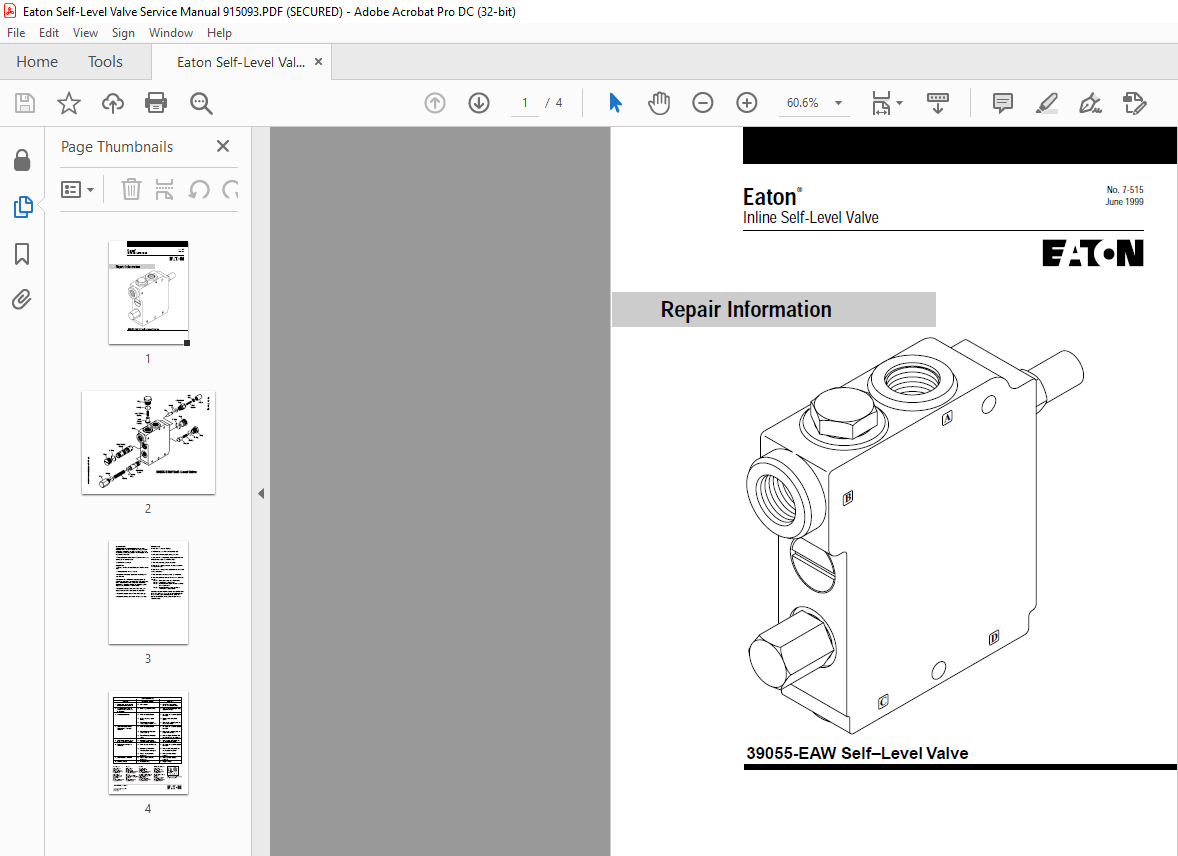Image resolution: width=1178 pixels, height=856 pixels.
Task: Click the 'No. 7-515' document number
Action: tap(1125, 189)
